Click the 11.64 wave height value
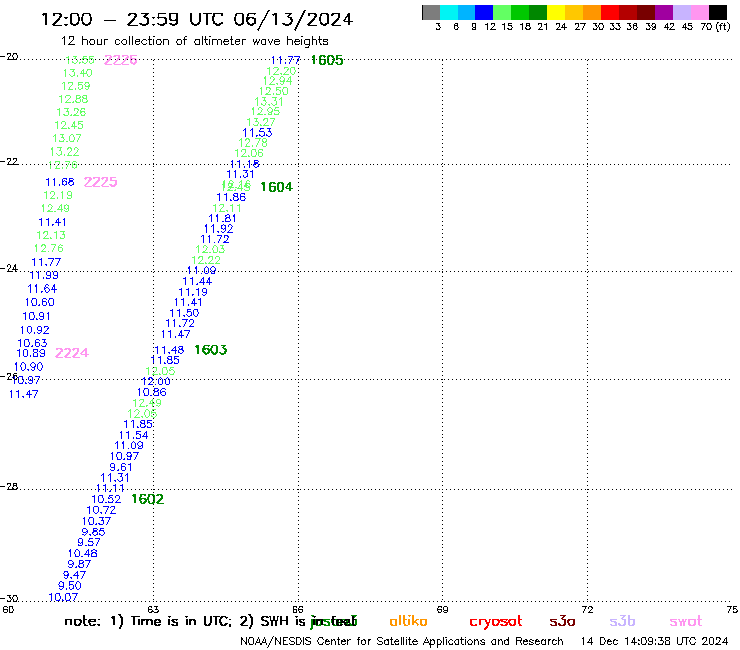This screenshot has height=650, width=740. click(x=42, y=288)
